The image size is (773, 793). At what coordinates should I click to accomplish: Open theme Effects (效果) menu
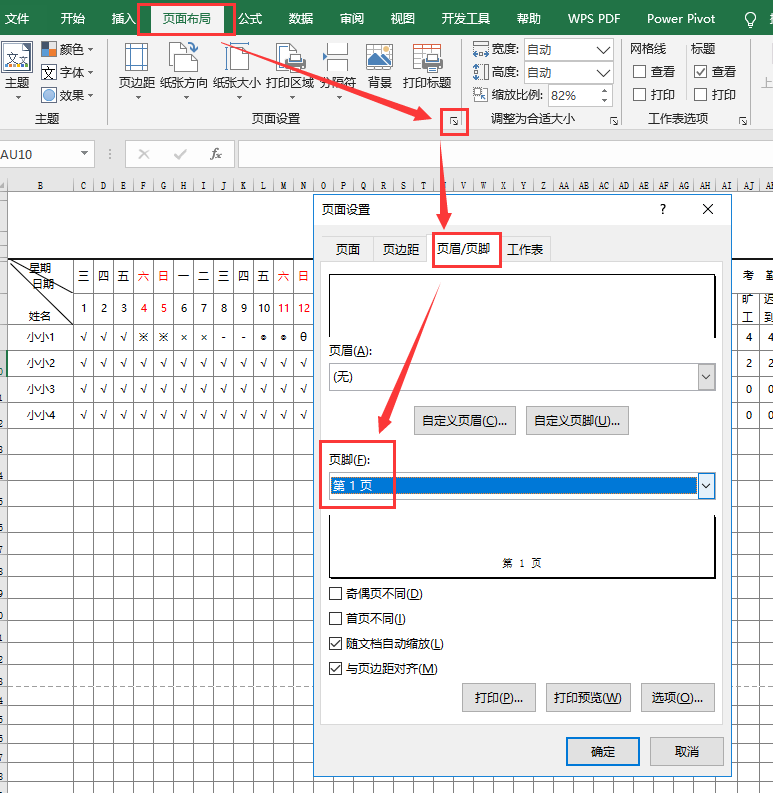(67, 95)
